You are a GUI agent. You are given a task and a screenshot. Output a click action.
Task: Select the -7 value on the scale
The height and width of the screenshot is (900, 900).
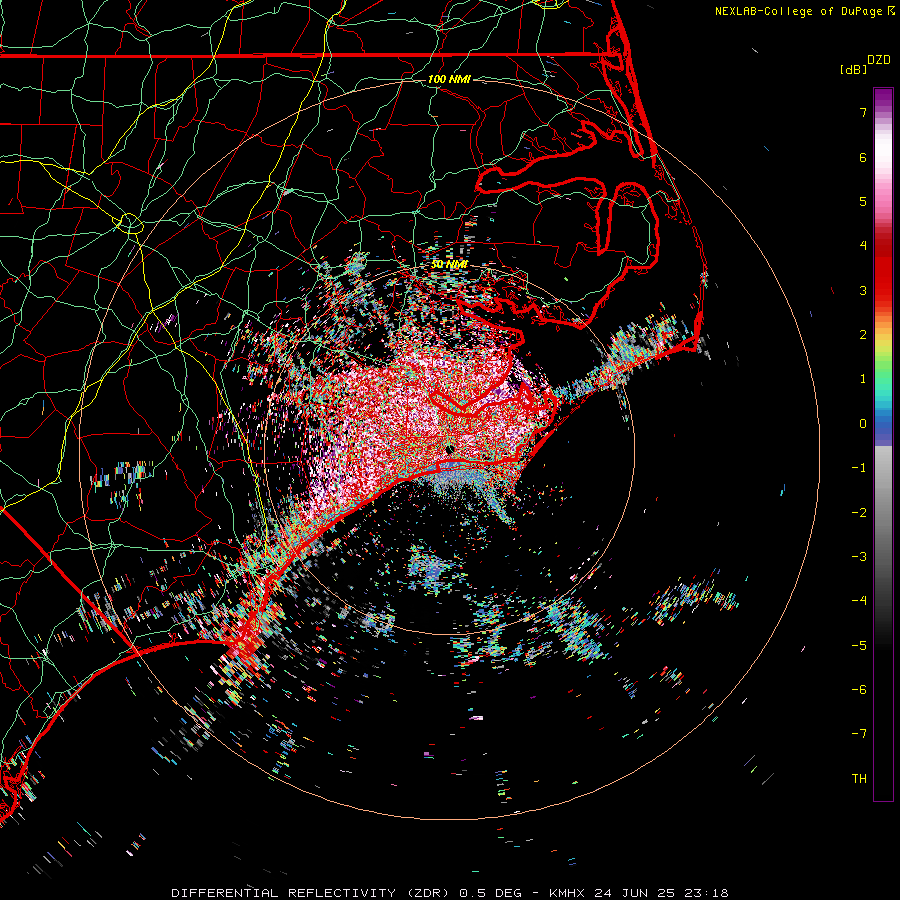[859, 734]
